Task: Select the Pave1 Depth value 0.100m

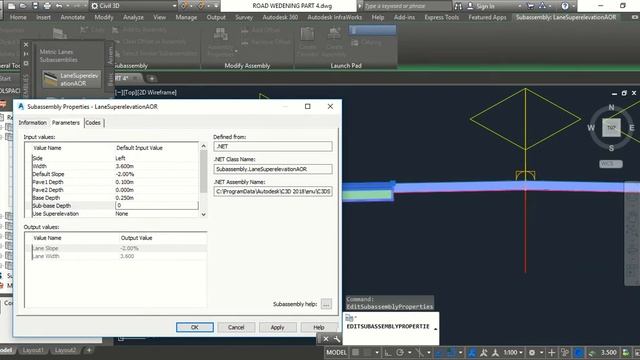Action: [x=124, y=182]
